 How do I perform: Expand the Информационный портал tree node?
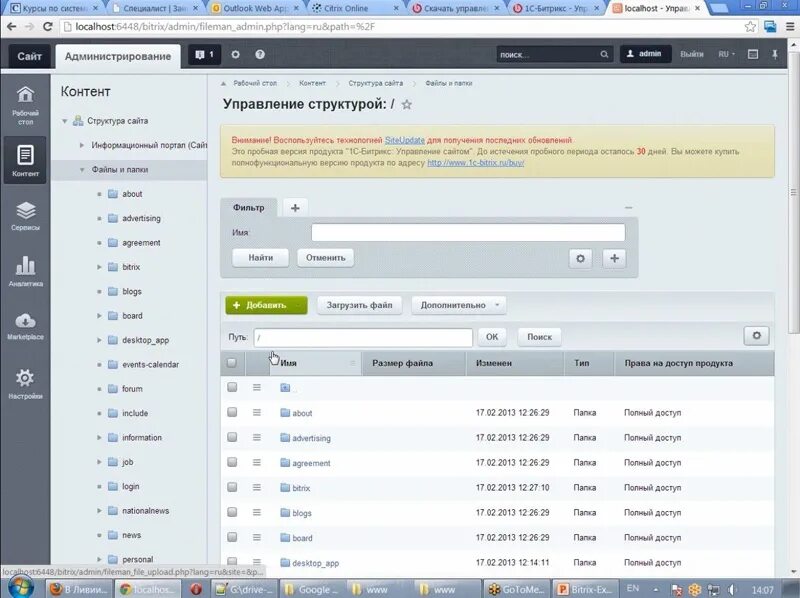[x=82, y=145]
